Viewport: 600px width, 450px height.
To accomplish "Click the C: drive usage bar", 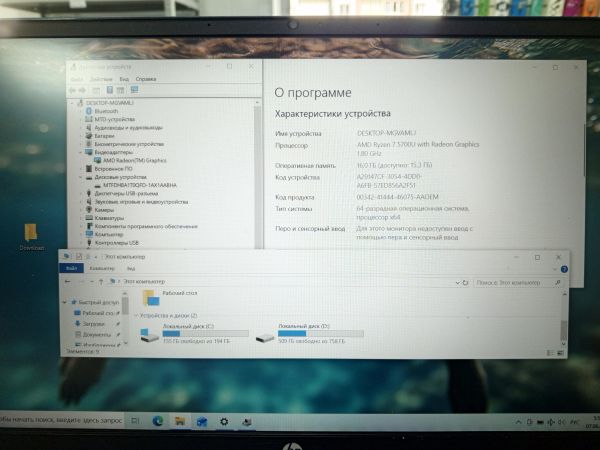I will click(x=205, y=334).
